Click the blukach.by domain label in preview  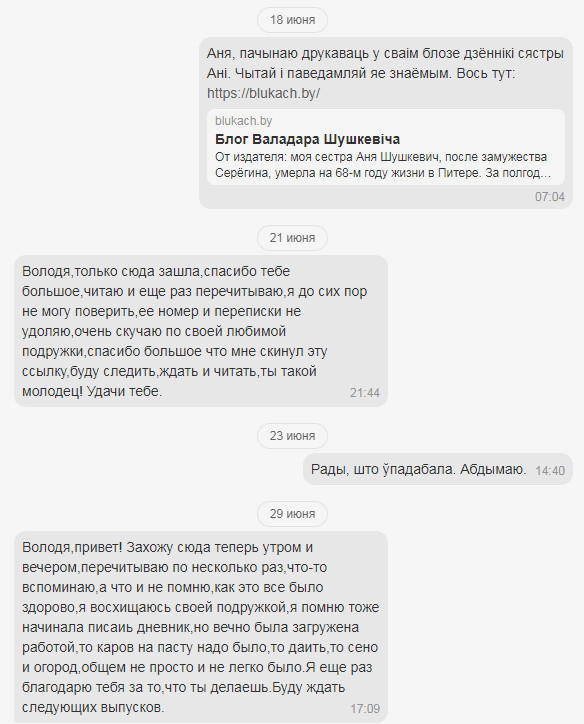click(243, 121)
